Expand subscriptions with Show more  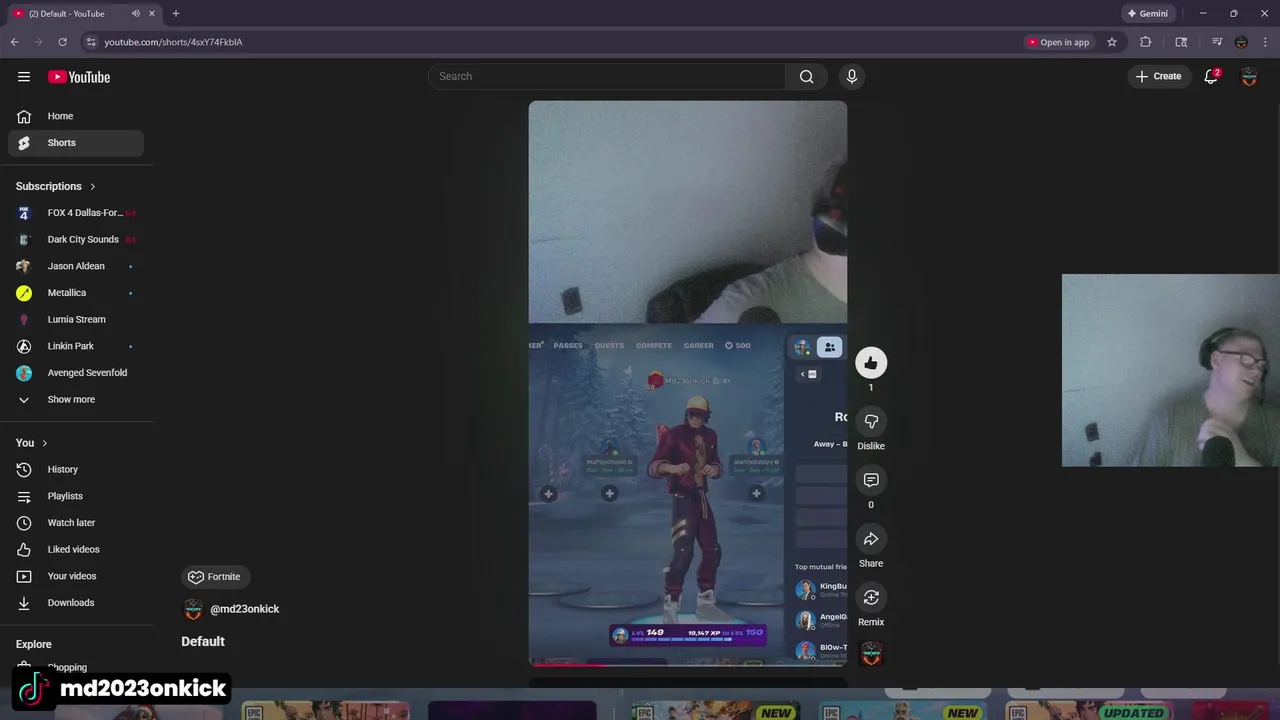coord(76,399)
